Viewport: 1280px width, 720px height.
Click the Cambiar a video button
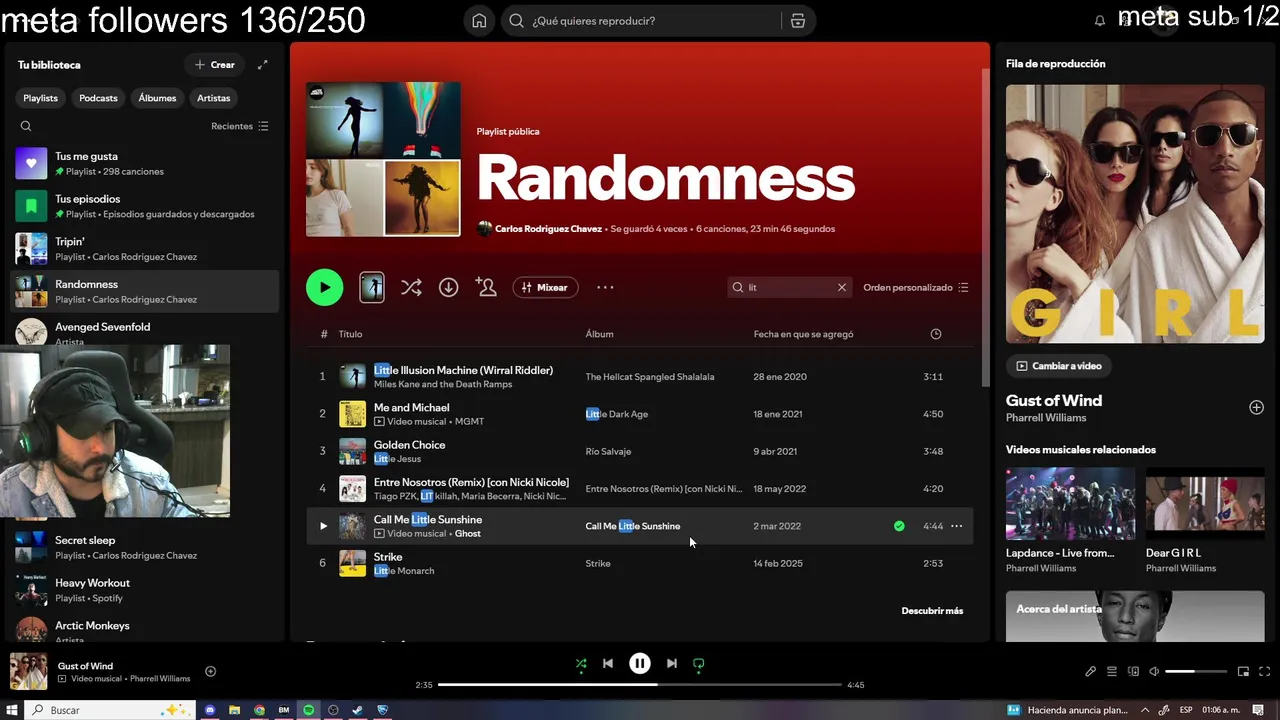pyautogui.click(x=1058, y=366)
